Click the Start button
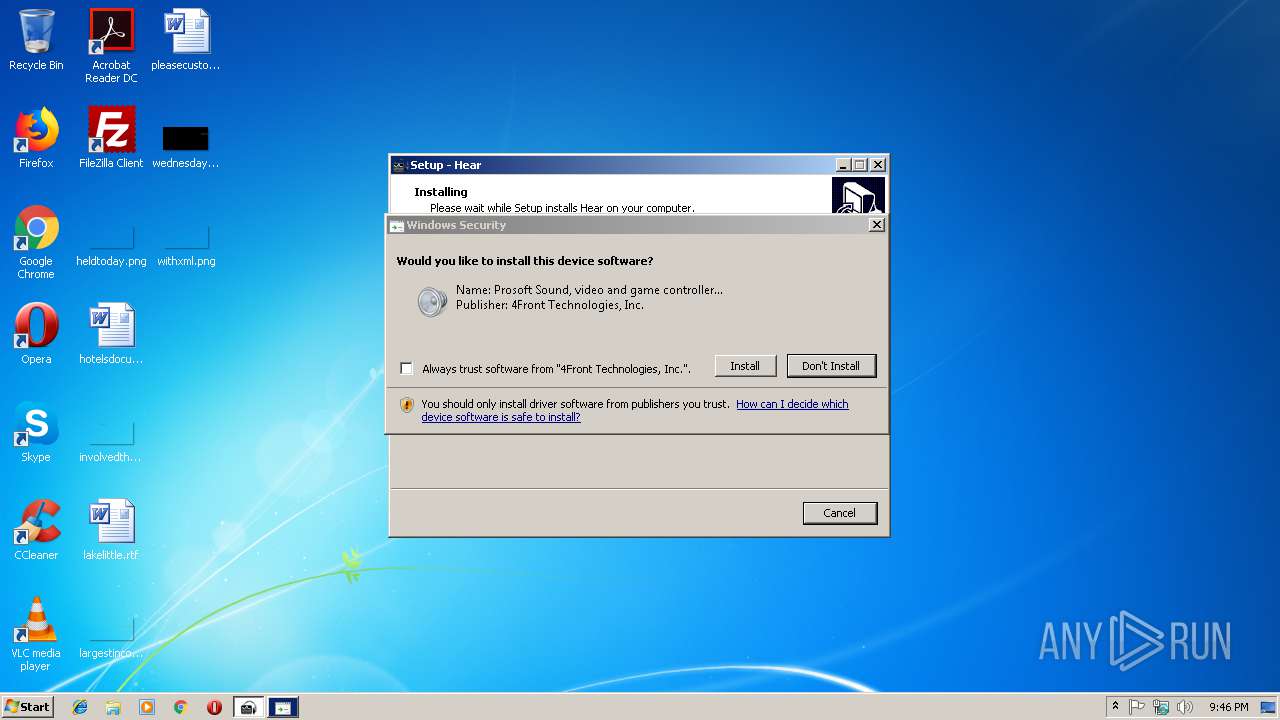This screenshot has width=1280, height=720. point(28,707)
